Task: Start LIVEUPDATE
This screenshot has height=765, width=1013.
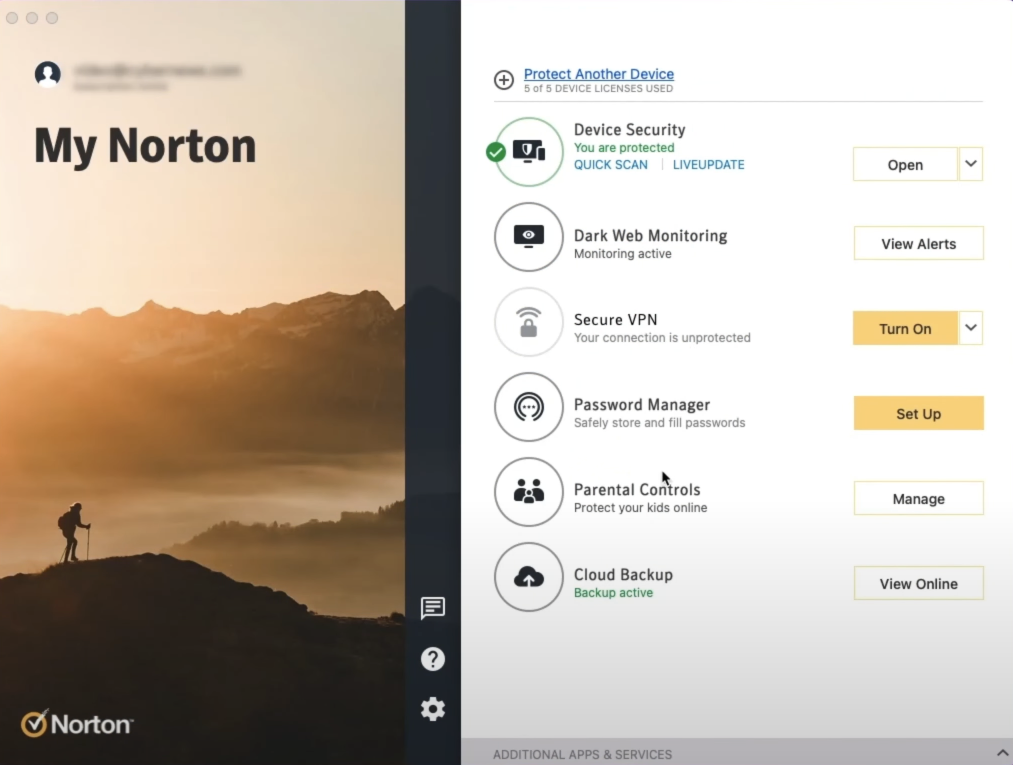Action: pyautogui.click(x=709, y=165)
